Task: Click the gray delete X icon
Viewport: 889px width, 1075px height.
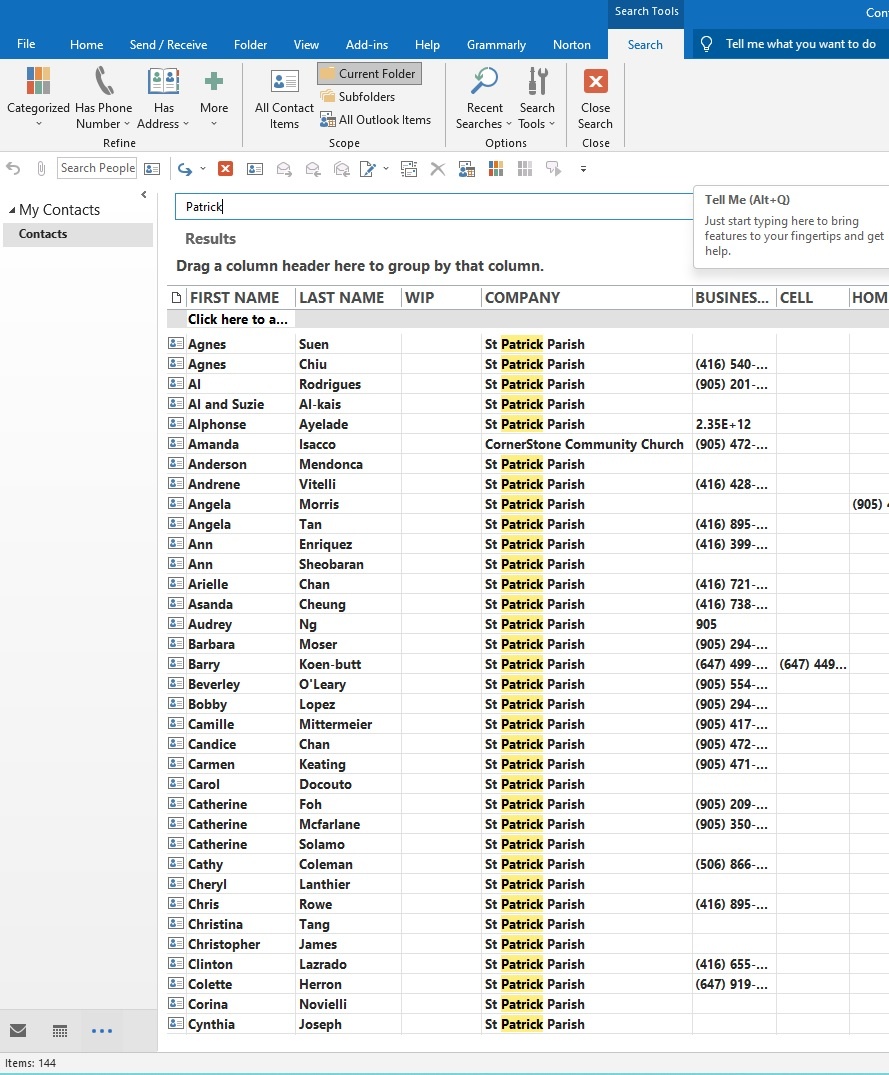Action: [x=437, y=169]
